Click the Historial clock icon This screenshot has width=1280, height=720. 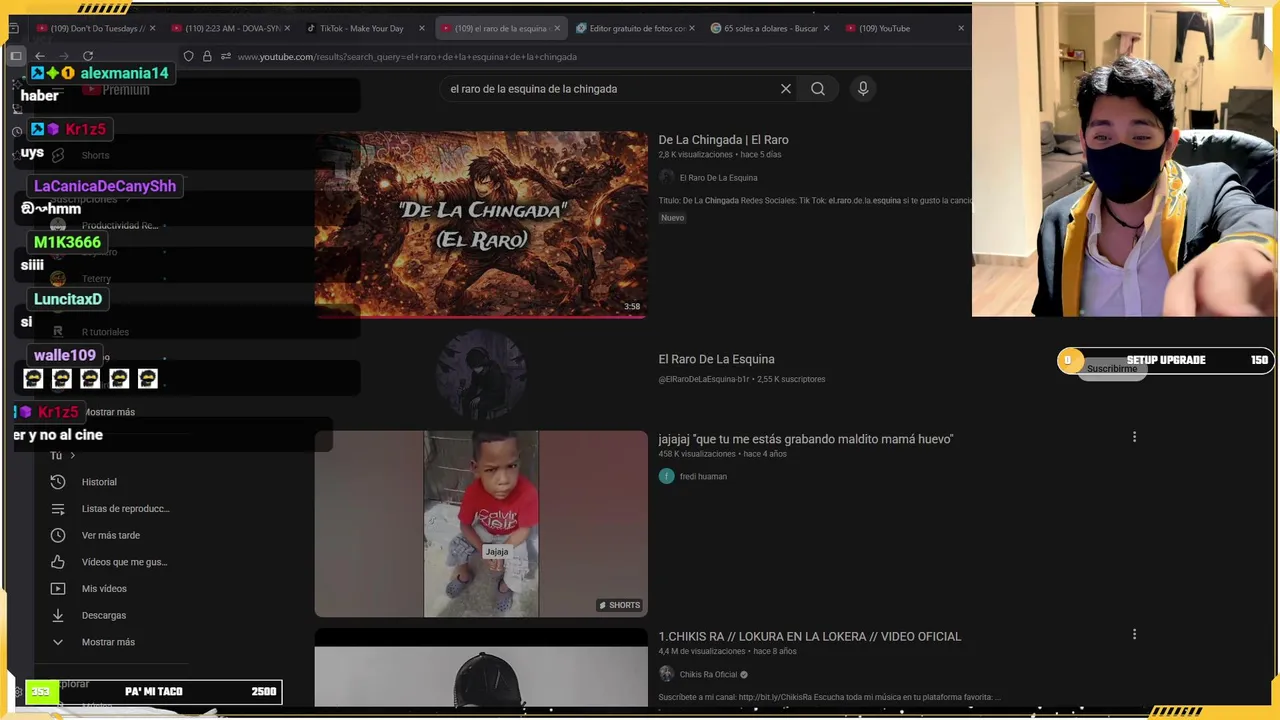(x=58, y=482)
